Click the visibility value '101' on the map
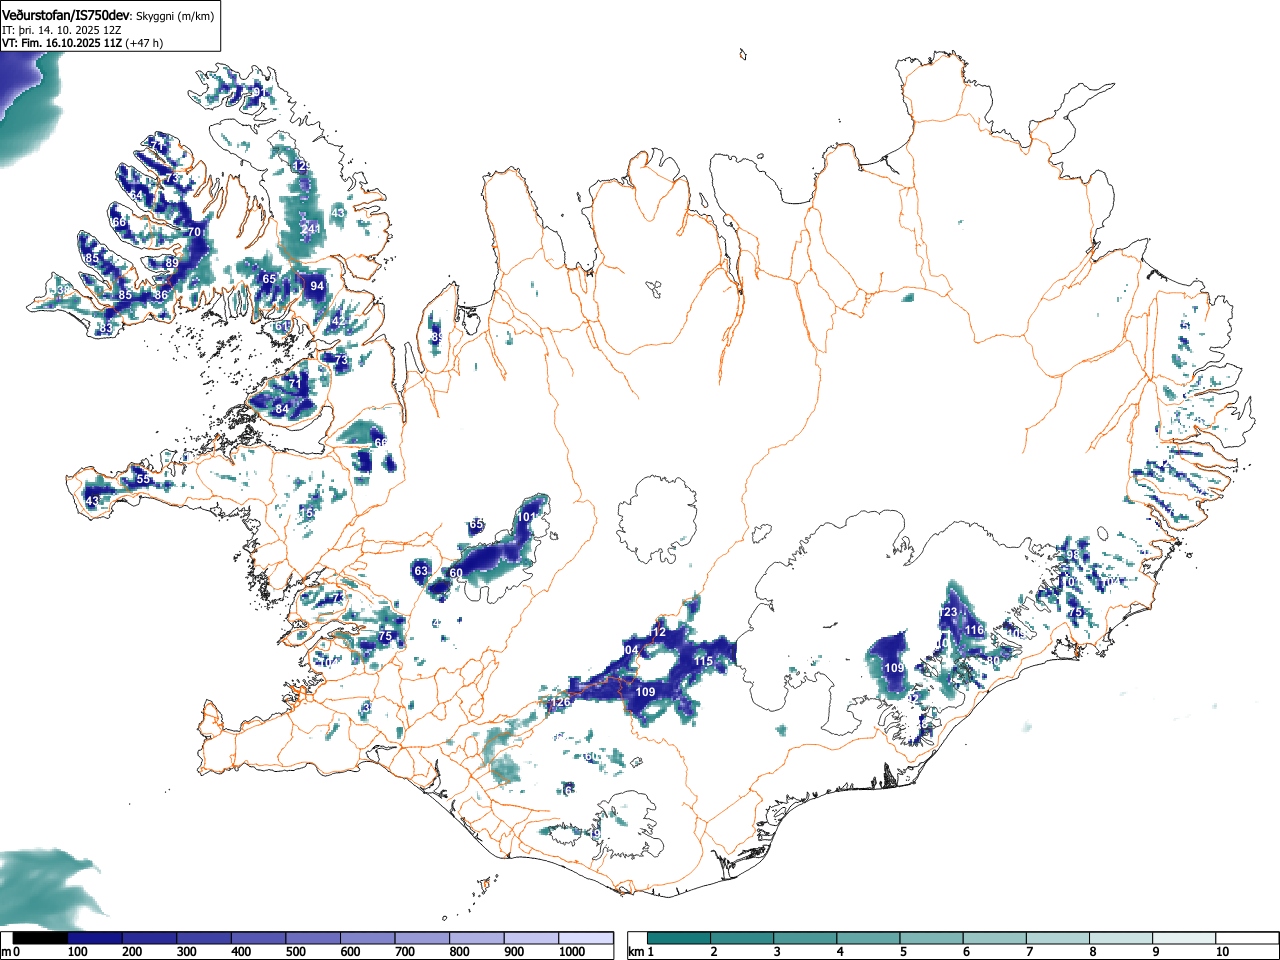The image size is (1280, 960). [x=527, y=517]
